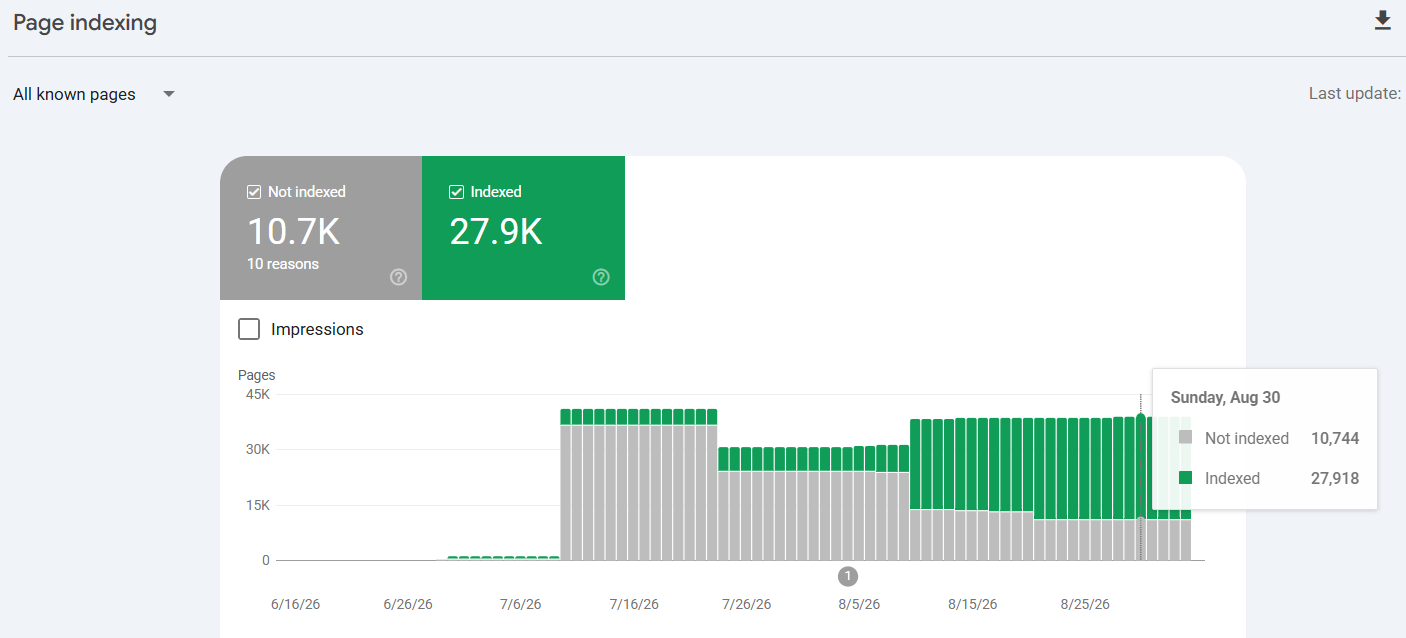Click the 'Last update:' label
The image size is (1406, 638).
(1355, 93)
